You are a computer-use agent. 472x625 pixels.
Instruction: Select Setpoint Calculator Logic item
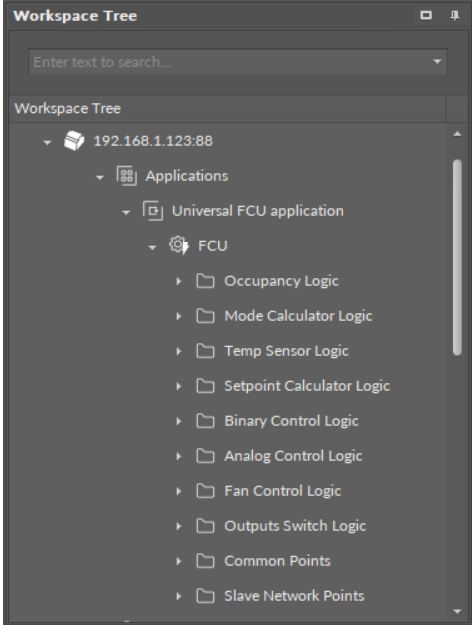point(307,386)
